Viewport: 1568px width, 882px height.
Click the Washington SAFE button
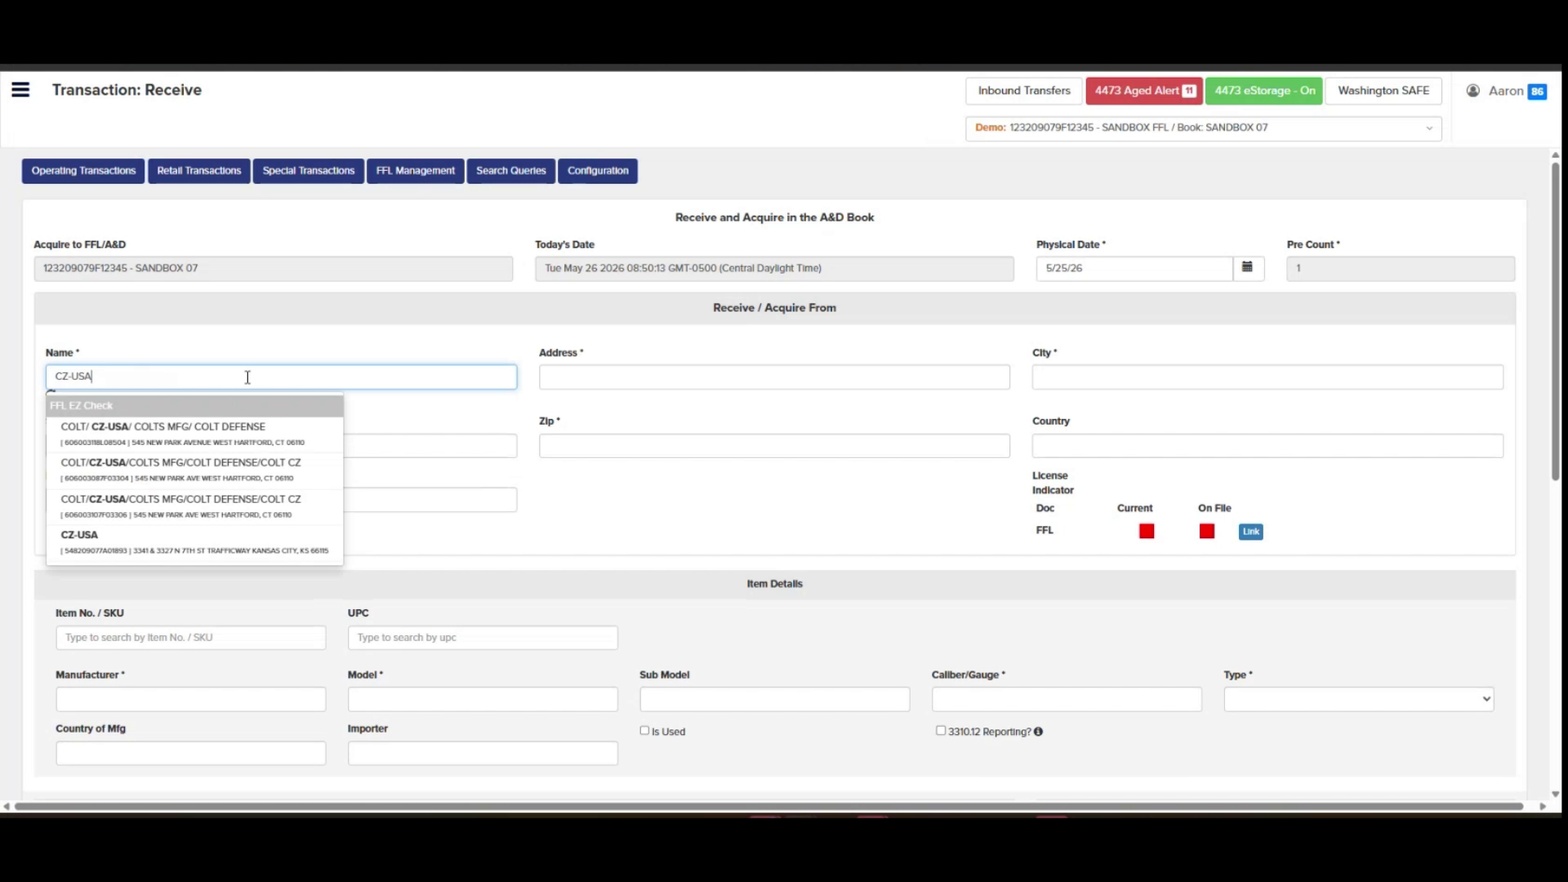coord(1383,91)
